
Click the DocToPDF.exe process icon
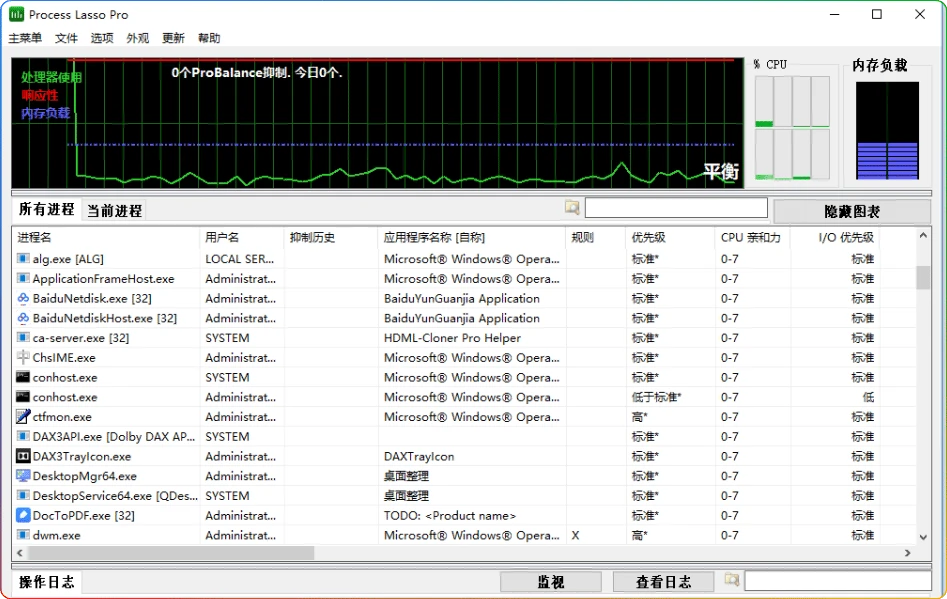[21, 515]
